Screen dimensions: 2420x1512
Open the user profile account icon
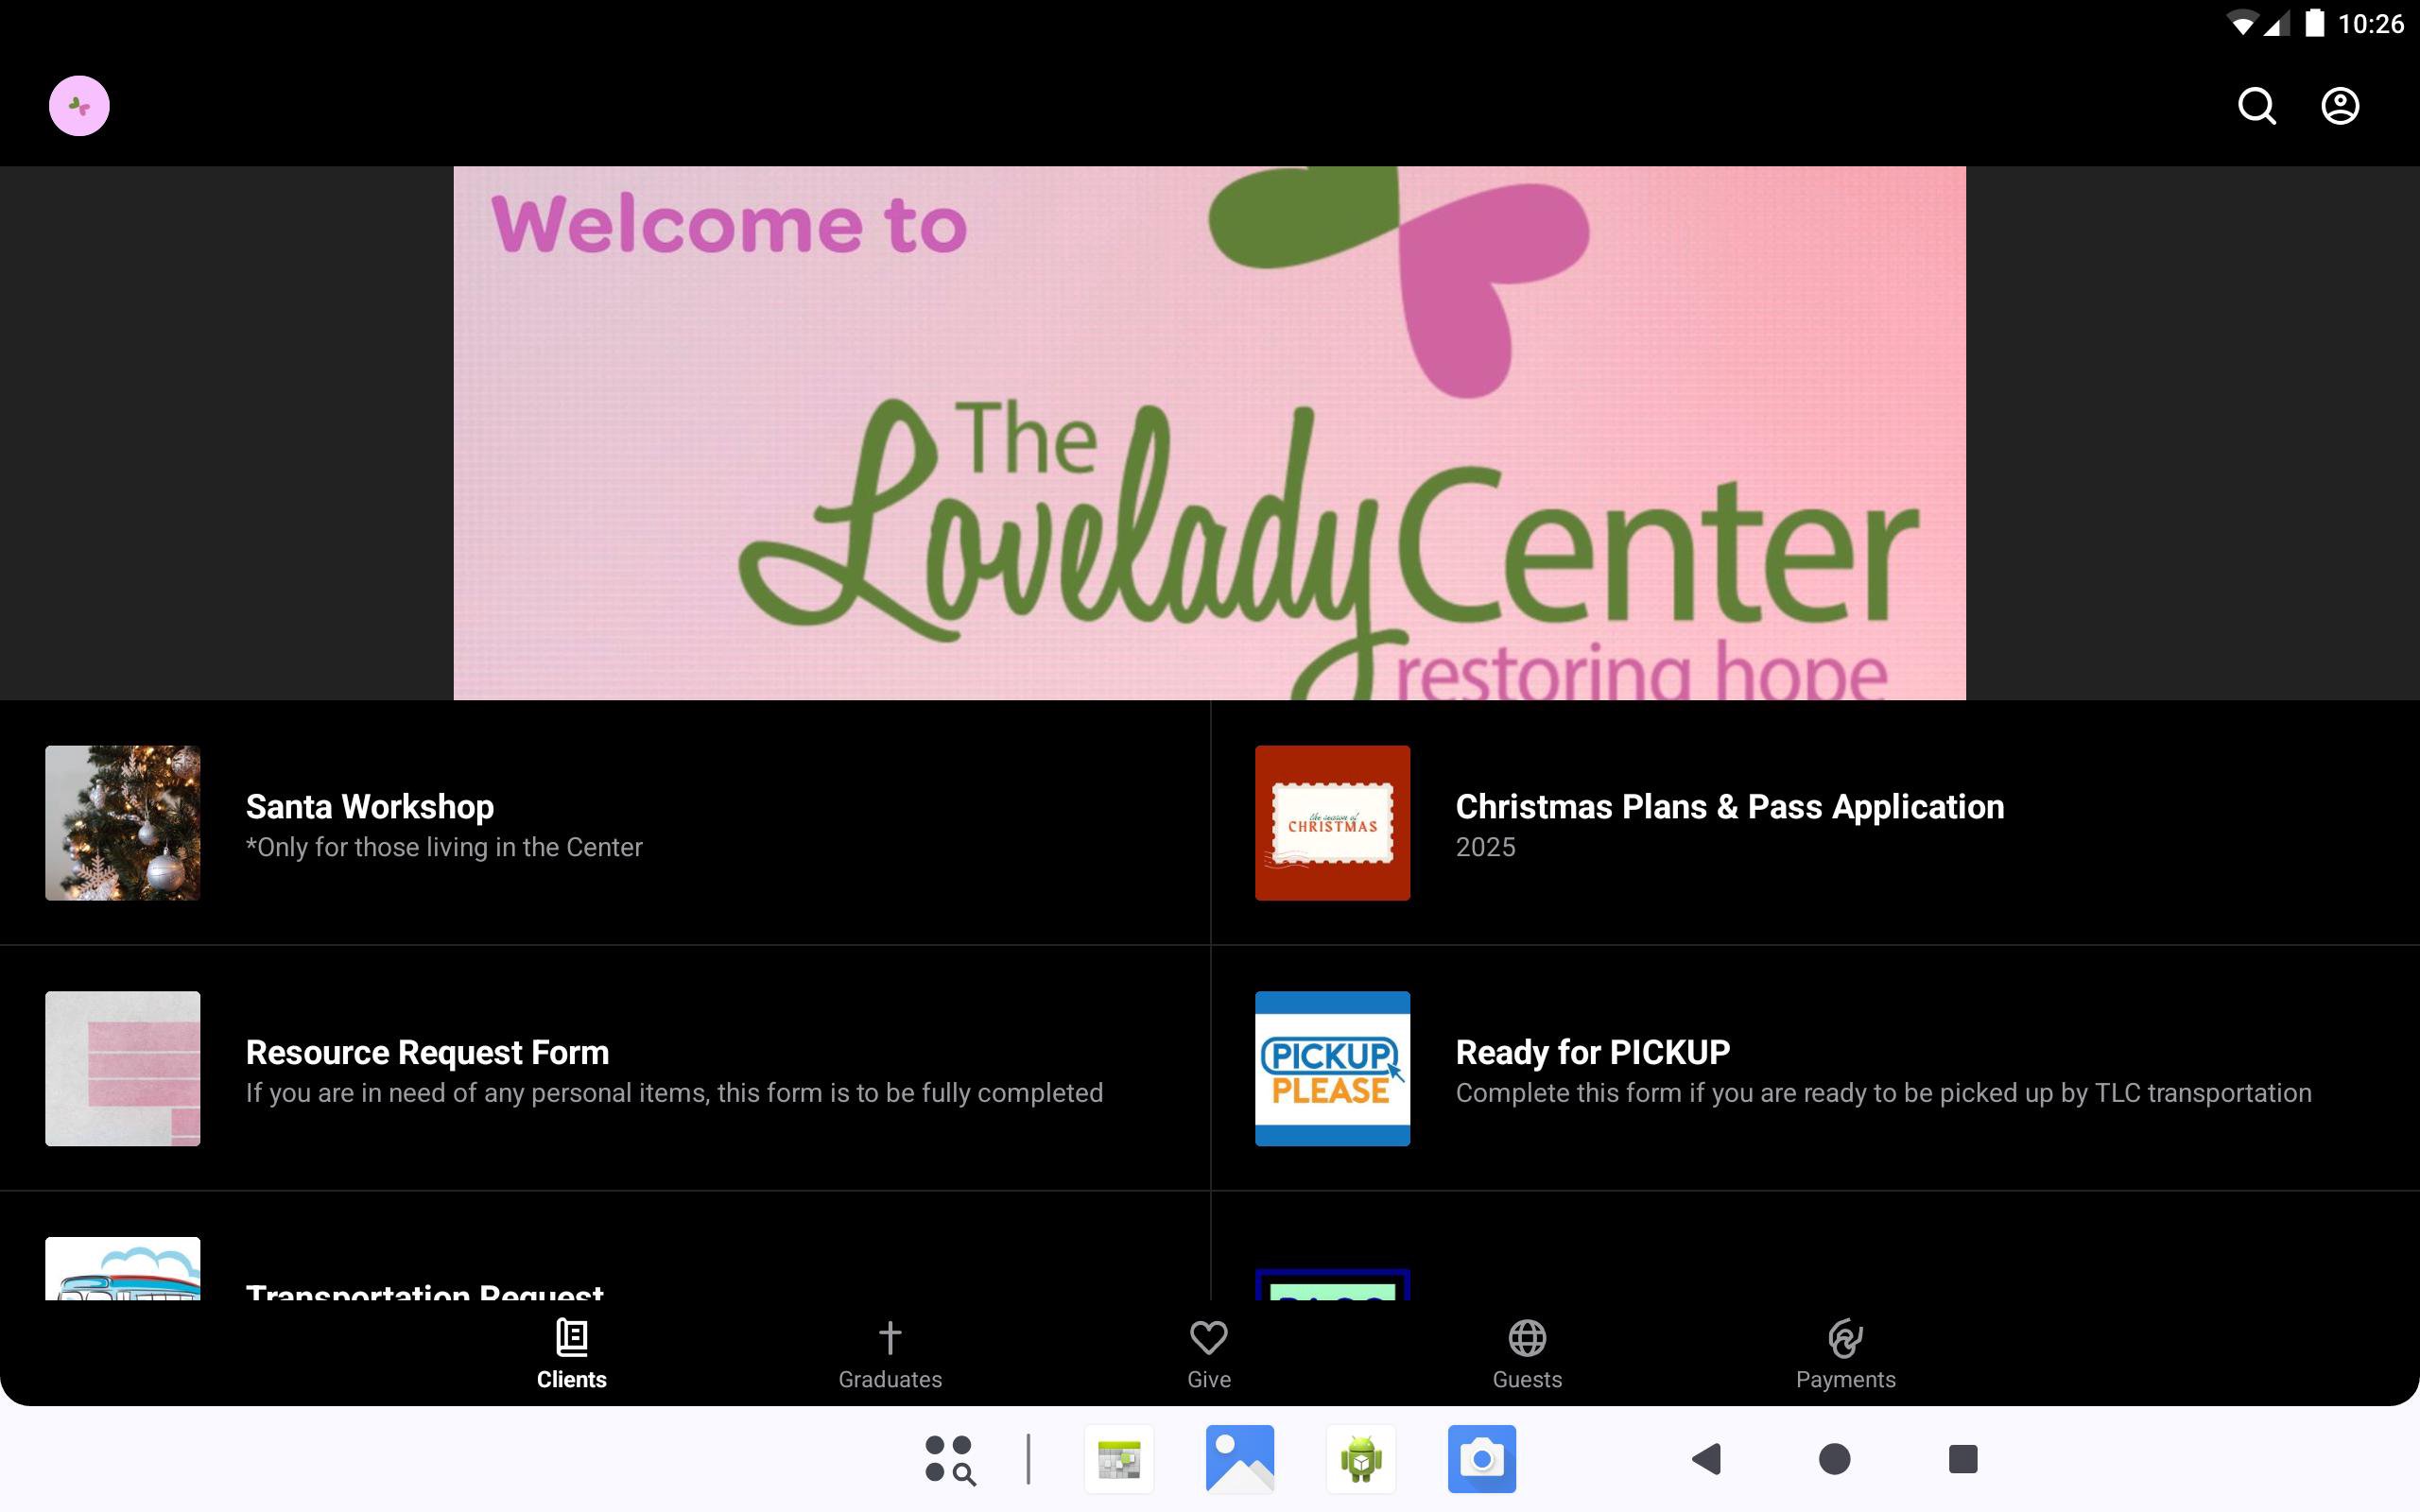[2339, 106]
